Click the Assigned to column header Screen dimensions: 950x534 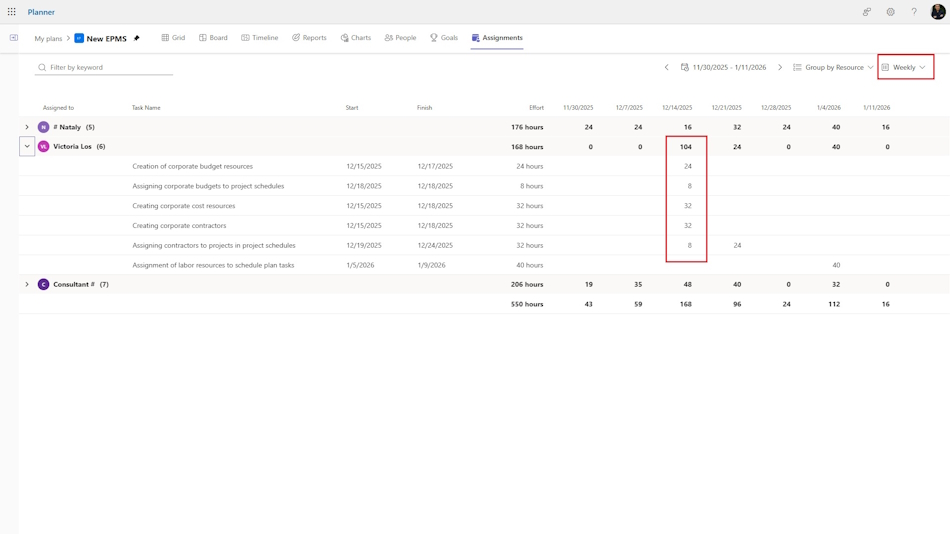point(58,108)
